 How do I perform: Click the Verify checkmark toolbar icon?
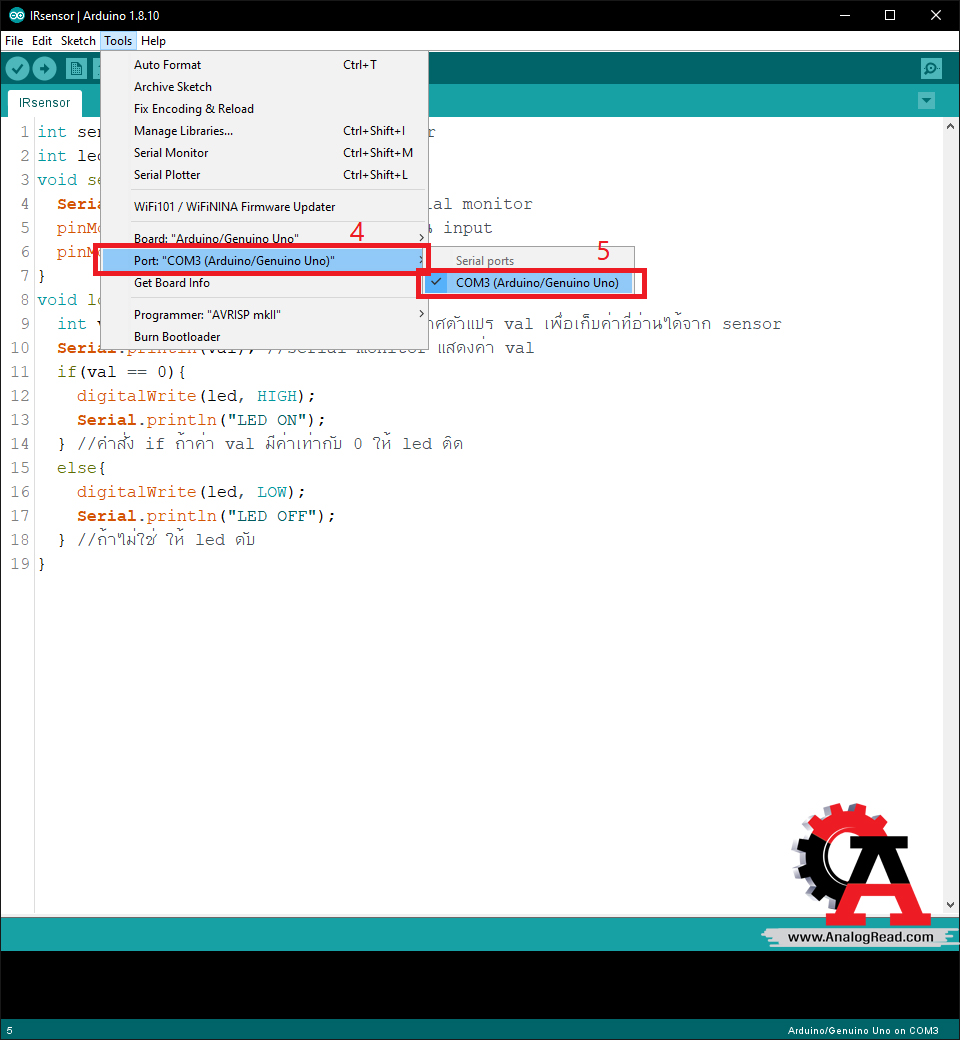[18, 68]
